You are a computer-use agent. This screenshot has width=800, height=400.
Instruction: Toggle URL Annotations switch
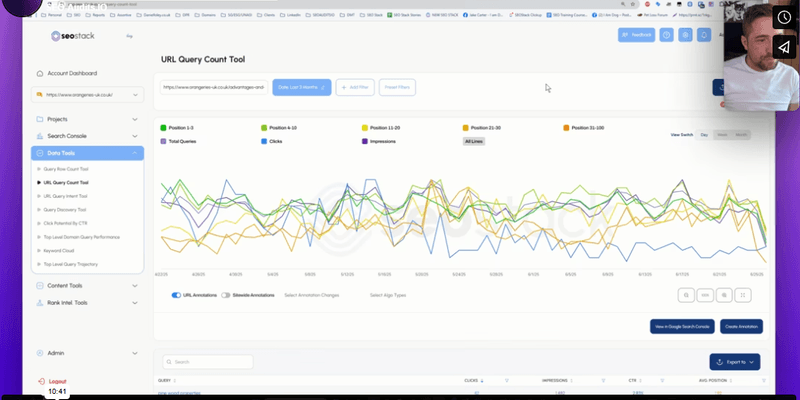pos(176,295)
